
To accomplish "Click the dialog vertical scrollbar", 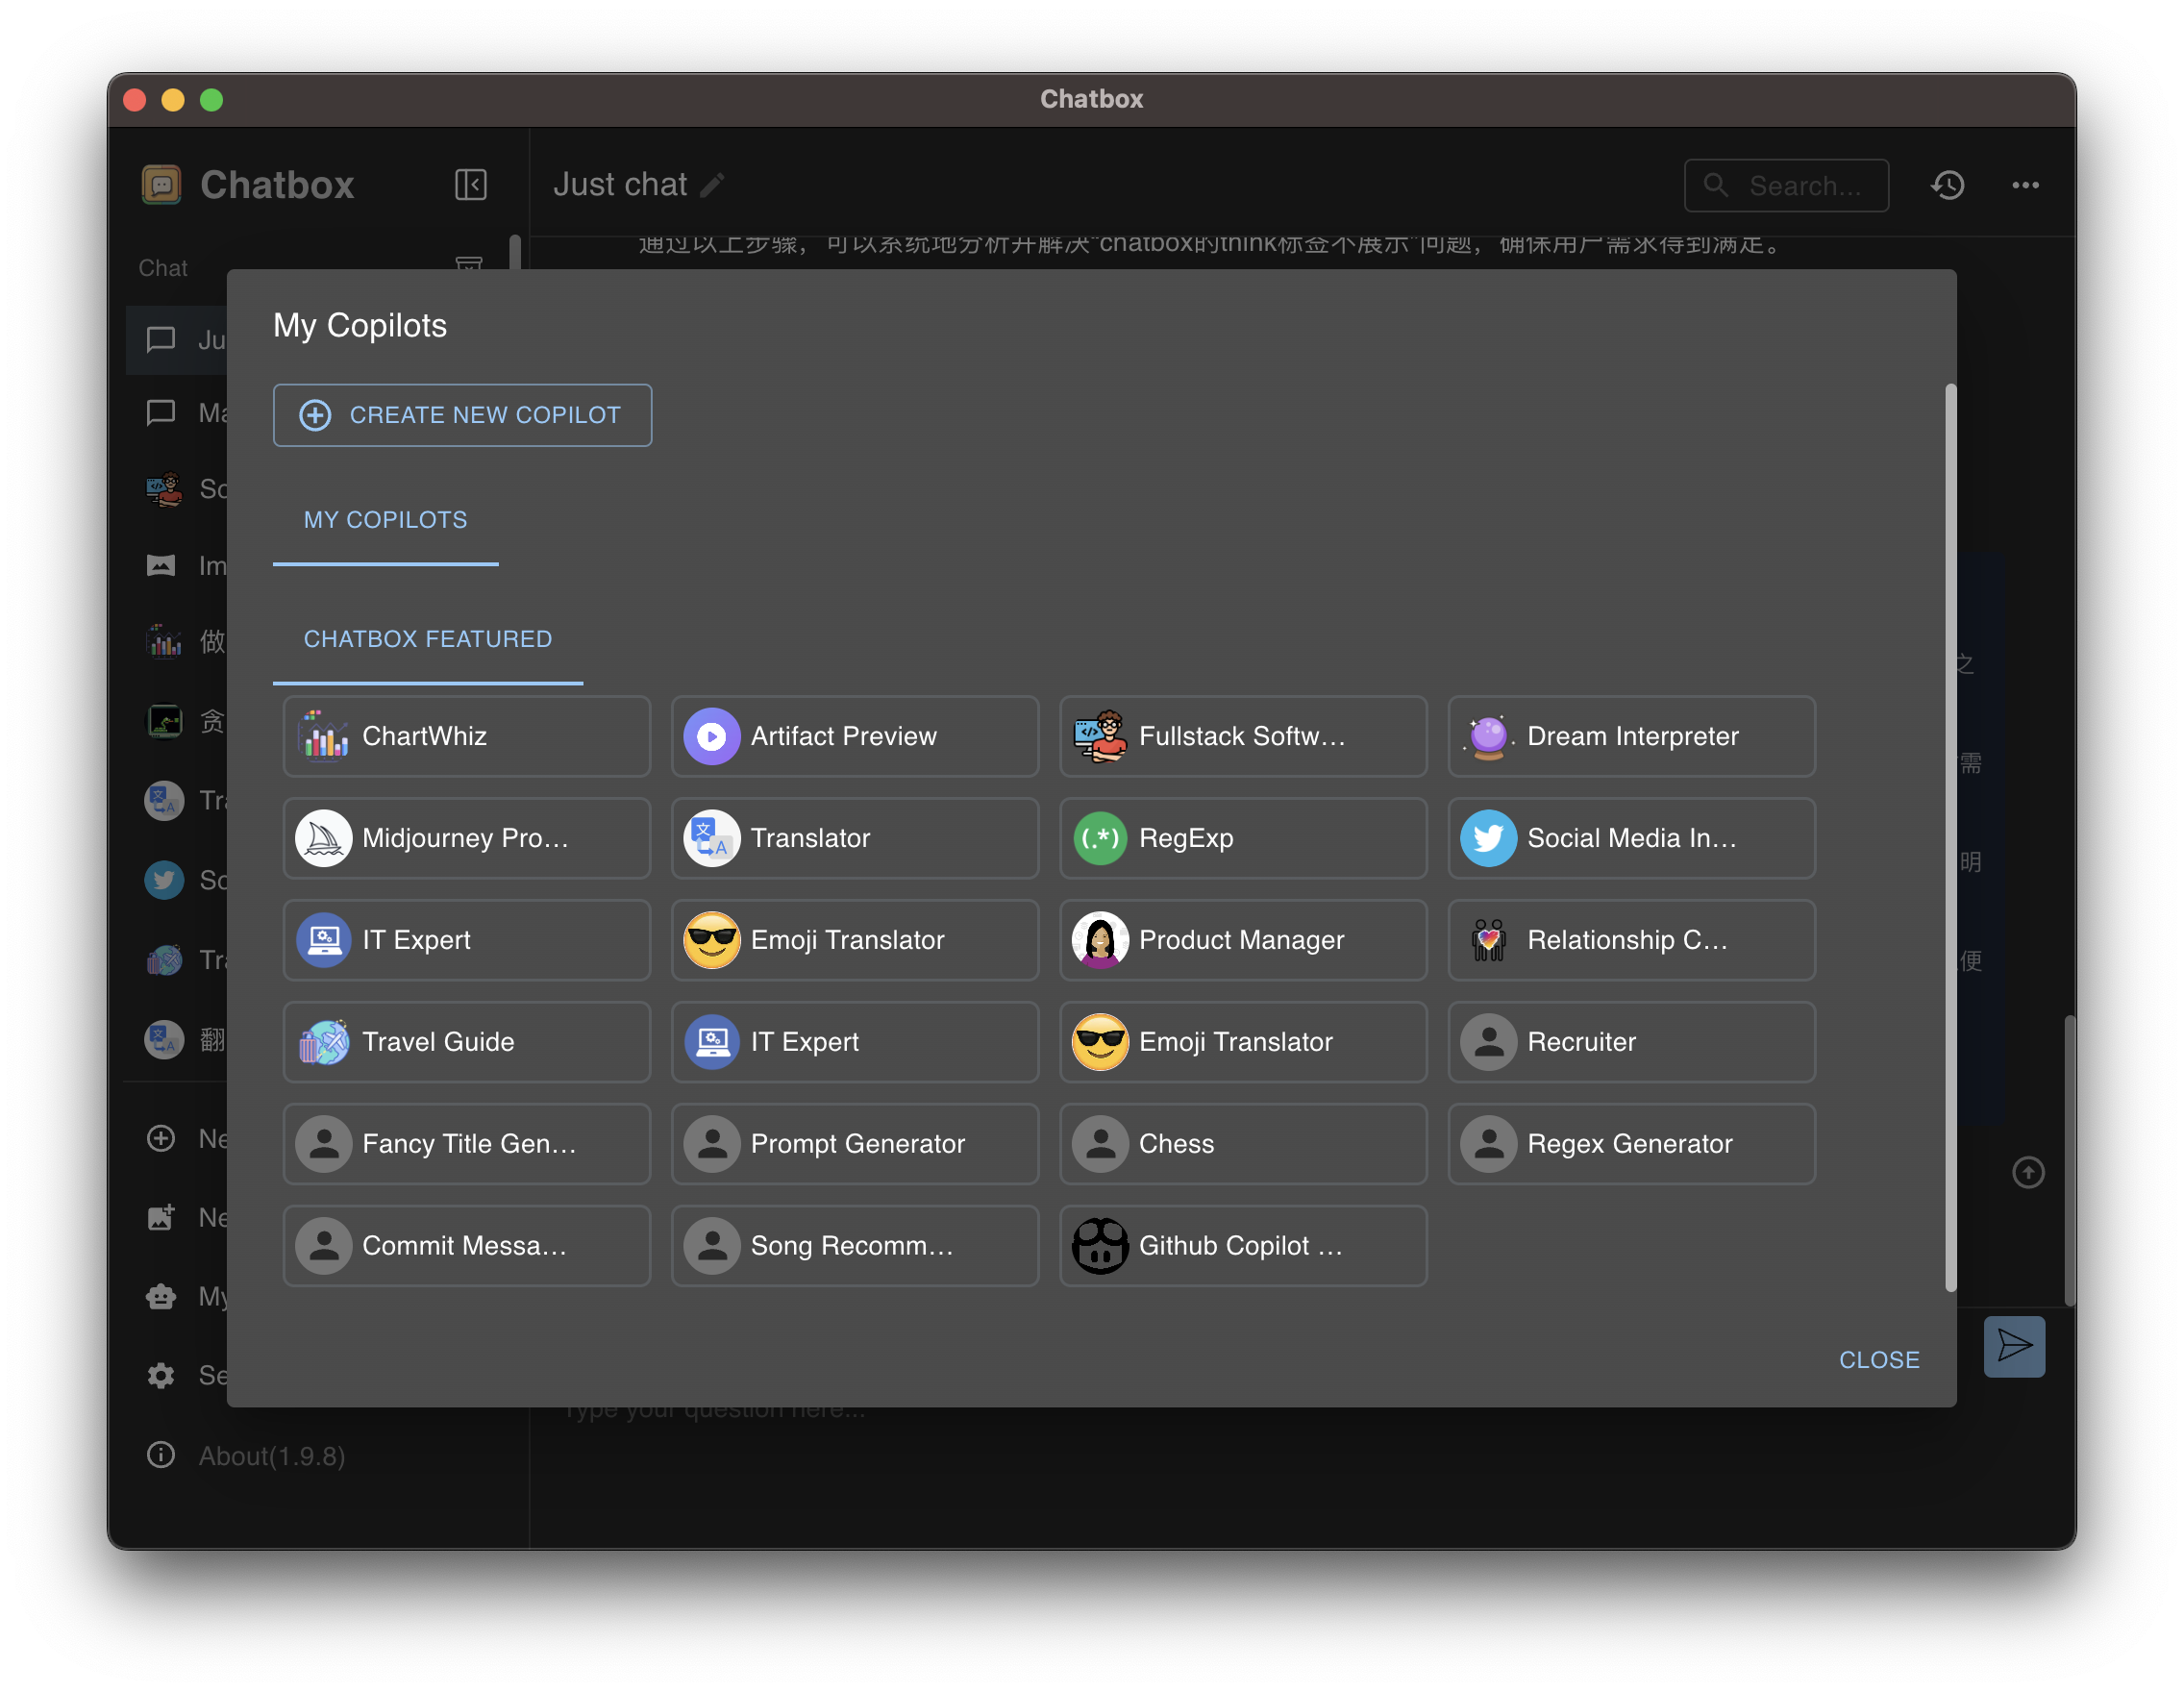I will (x=1950, y=838).
